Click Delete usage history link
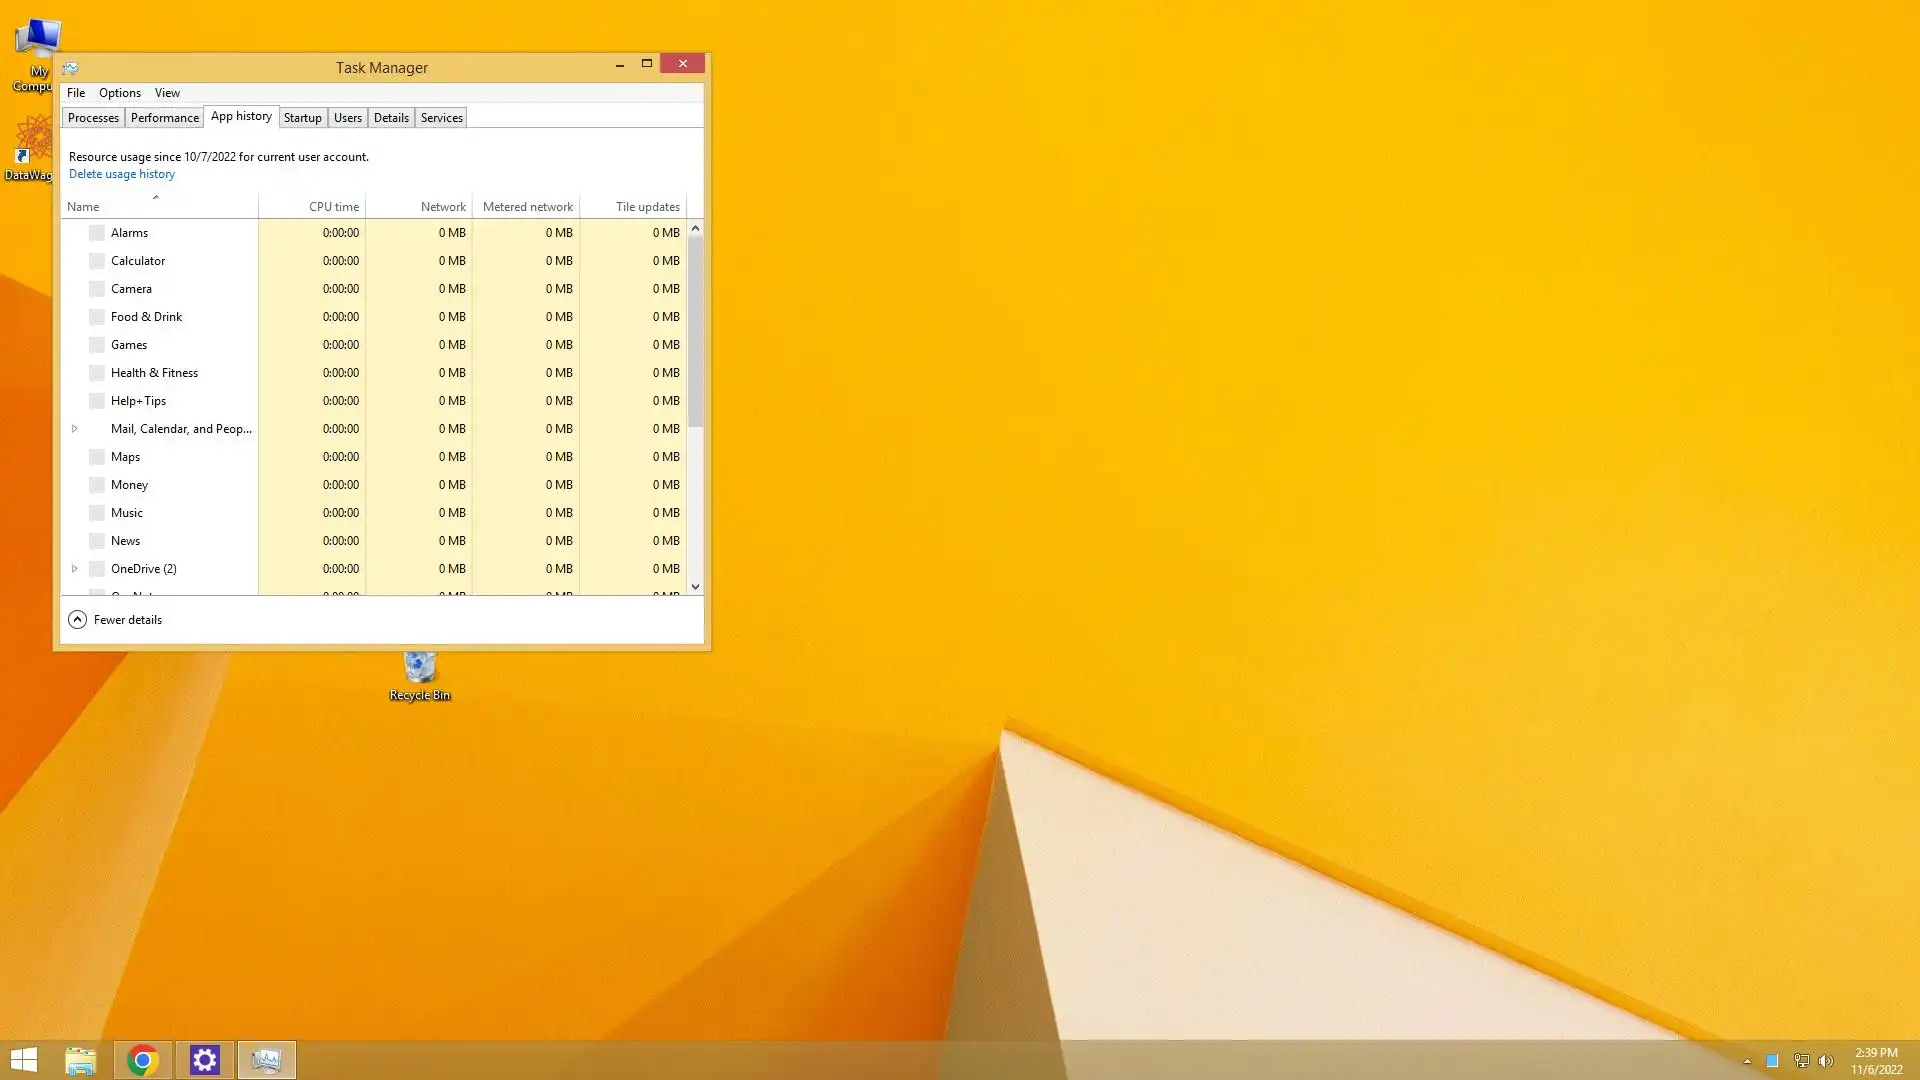This screenshot has width=1920, height=1080. coord(122,174)
